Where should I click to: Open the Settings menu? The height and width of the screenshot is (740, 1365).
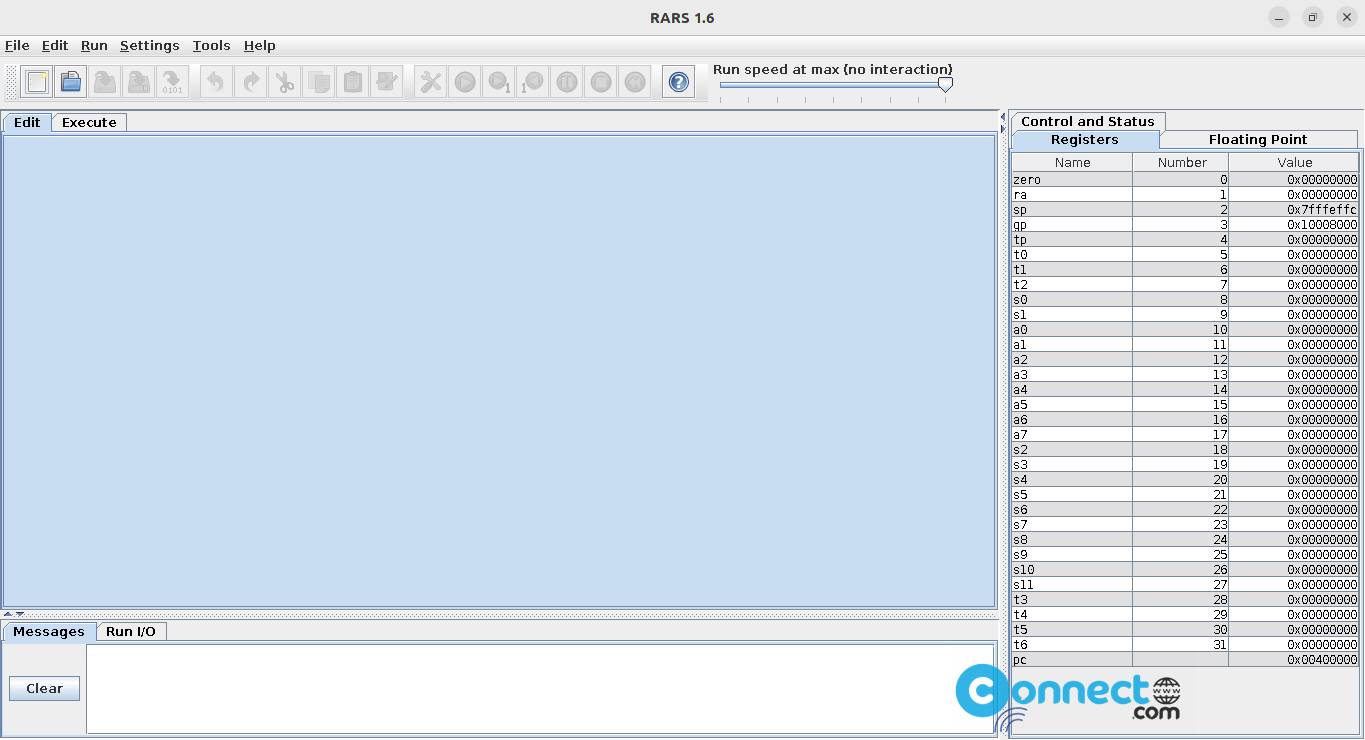149,45
